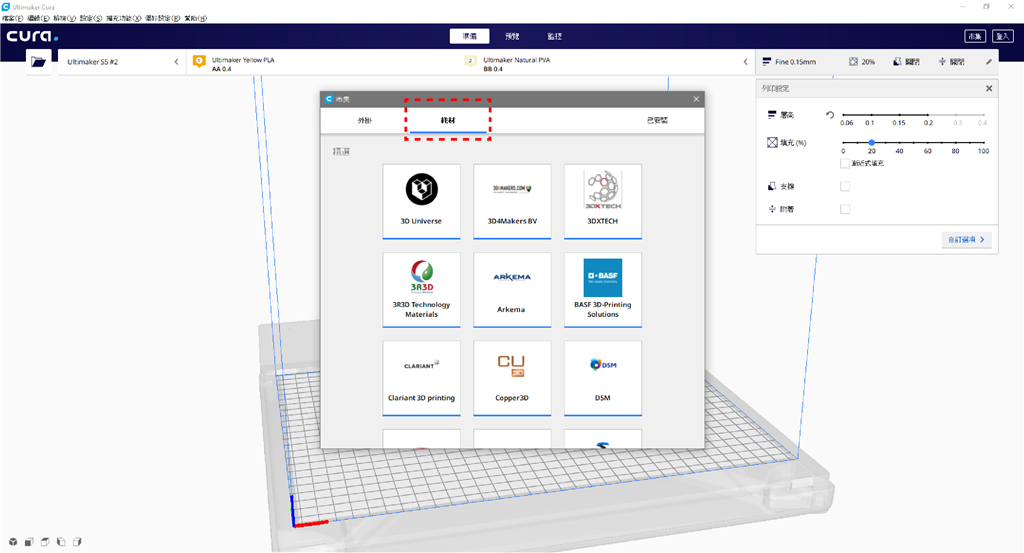Expand the Ultimaker S5 #2 printer selector
This screenshot has width=1024, height=553.
click(x=176, y=62)
